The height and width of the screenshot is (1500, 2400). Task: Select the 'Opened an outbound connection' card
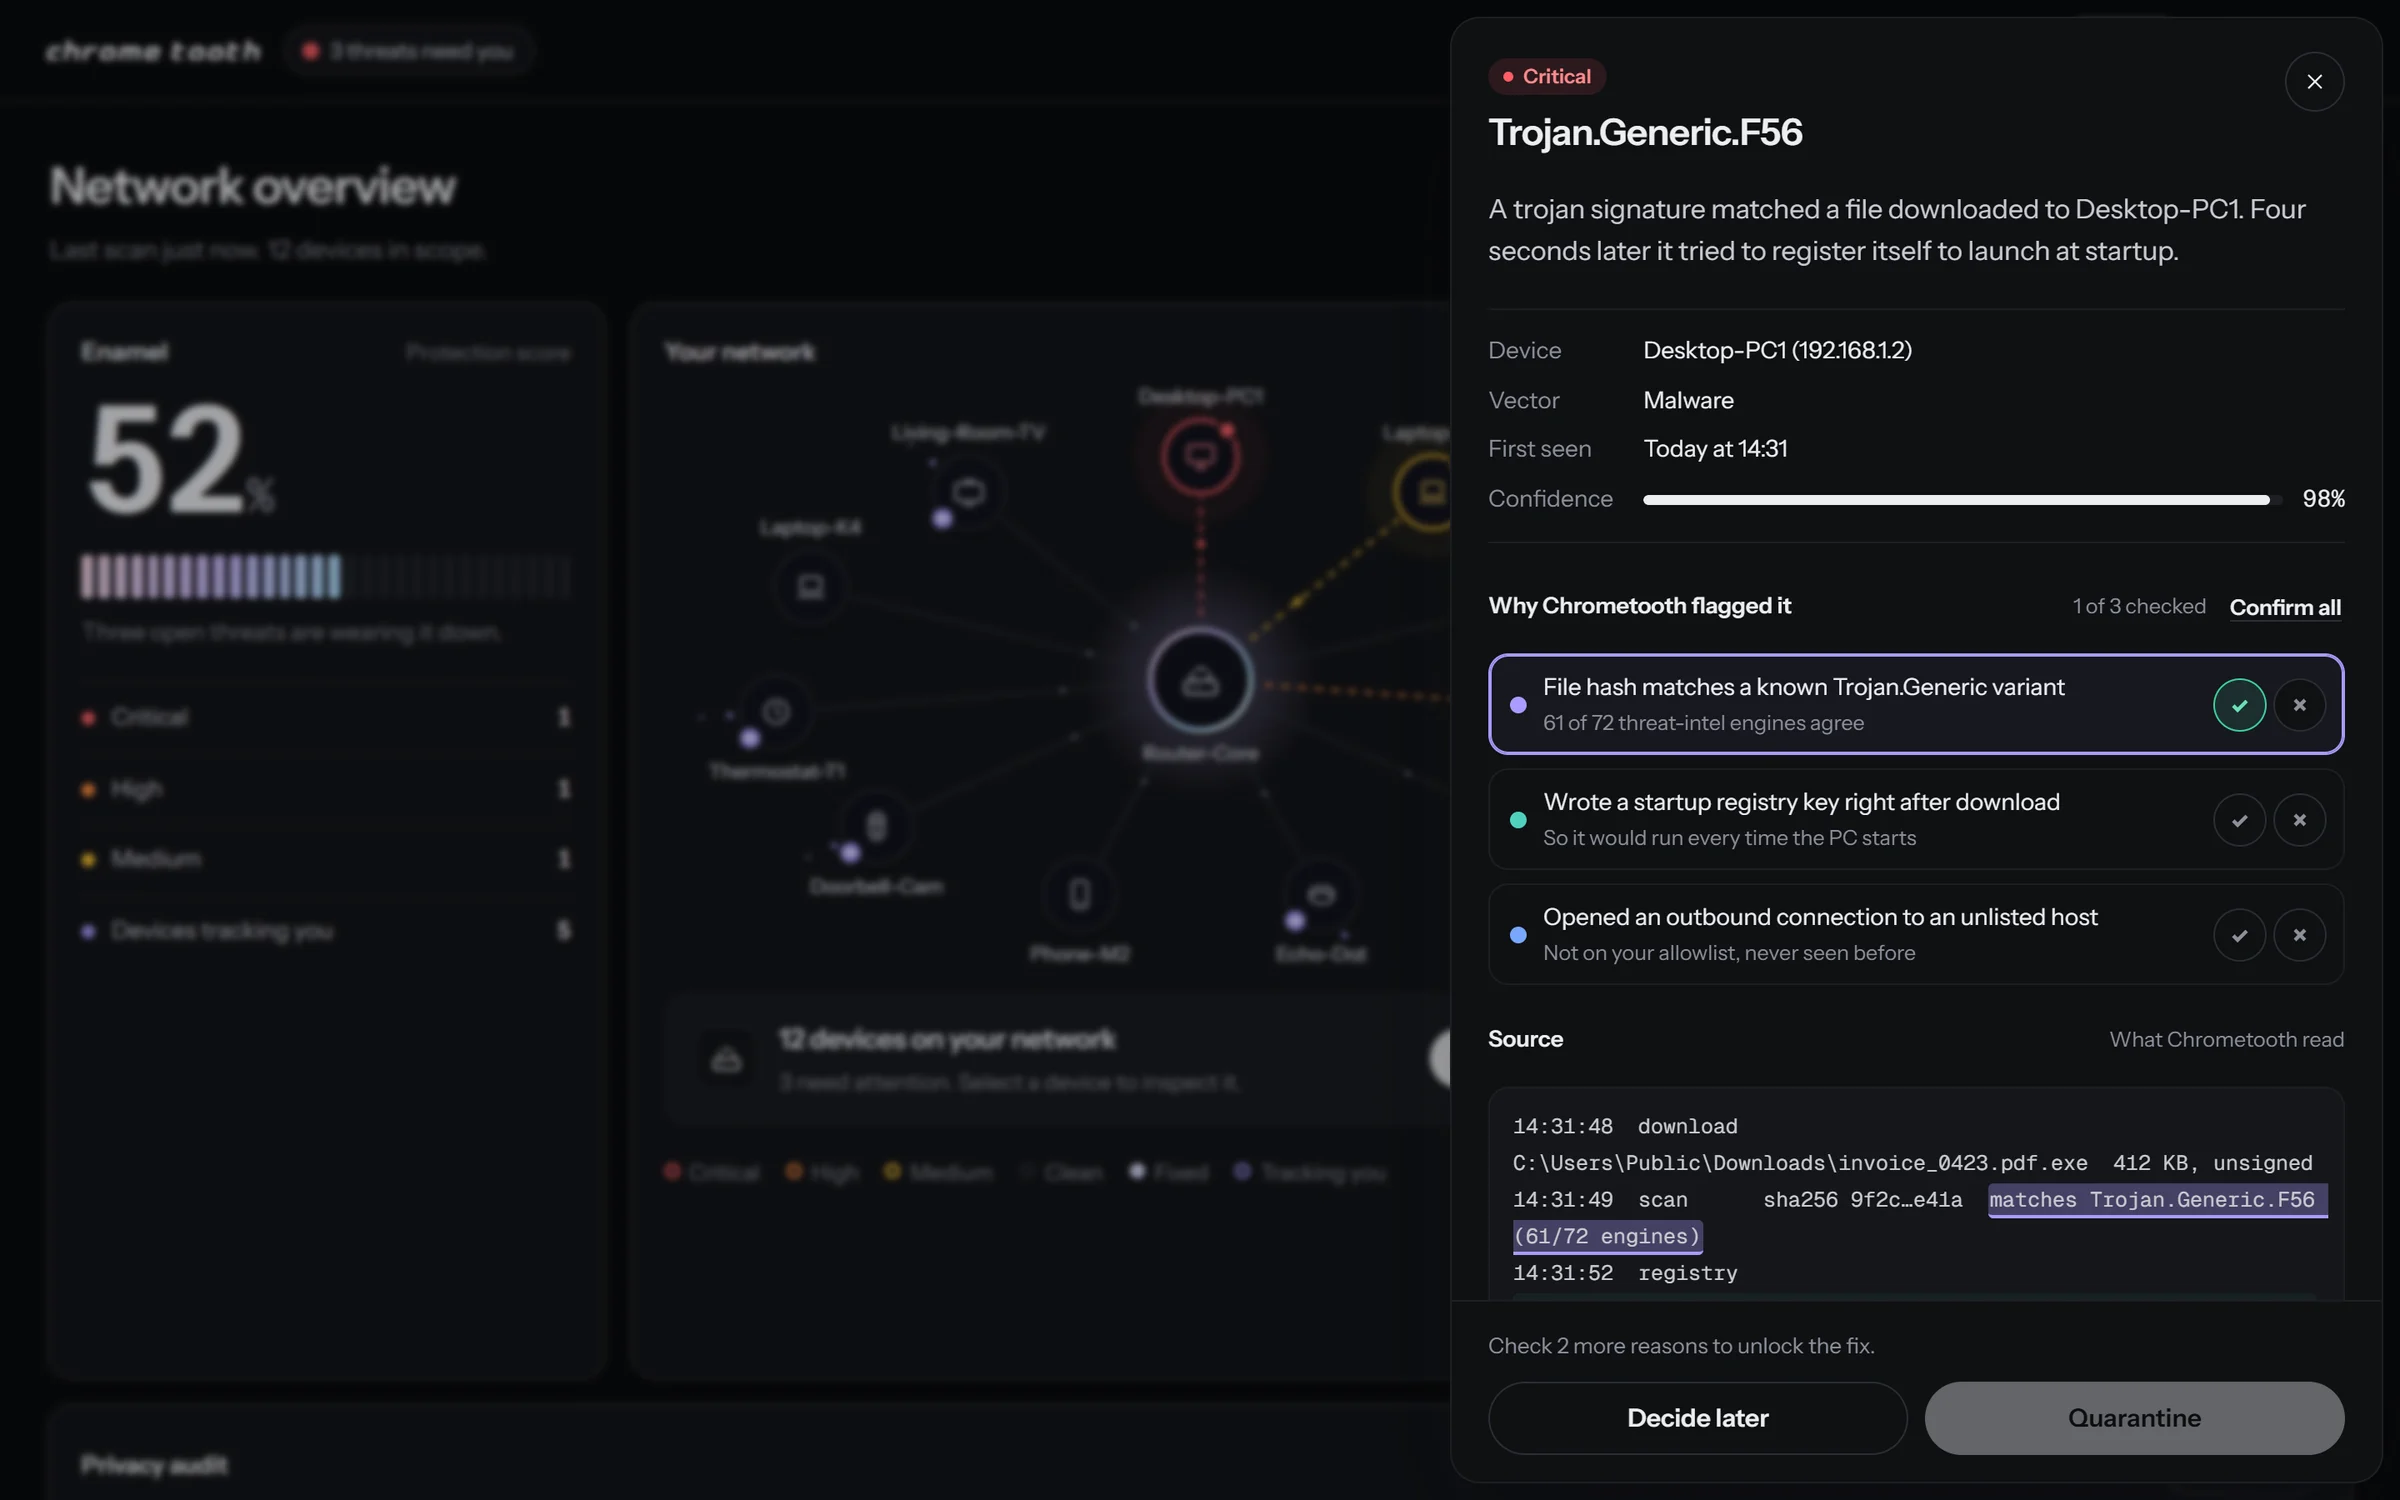click(x=1915, y=934)
